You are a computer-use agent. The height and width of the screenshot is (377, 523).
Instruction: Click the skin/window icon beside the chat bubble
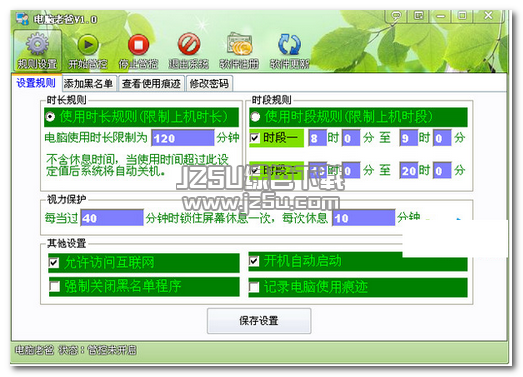[x=418, y=15]
